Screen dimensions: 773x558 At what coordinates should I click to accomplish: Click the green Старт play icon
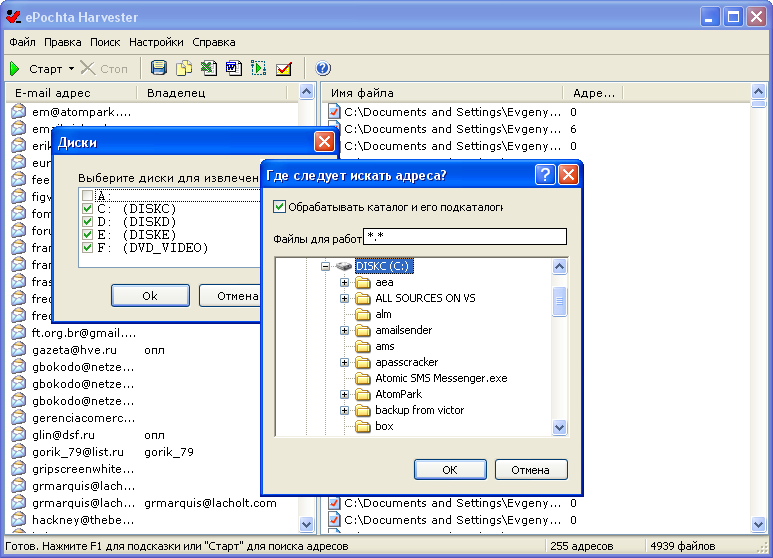(x=15, y=69)
